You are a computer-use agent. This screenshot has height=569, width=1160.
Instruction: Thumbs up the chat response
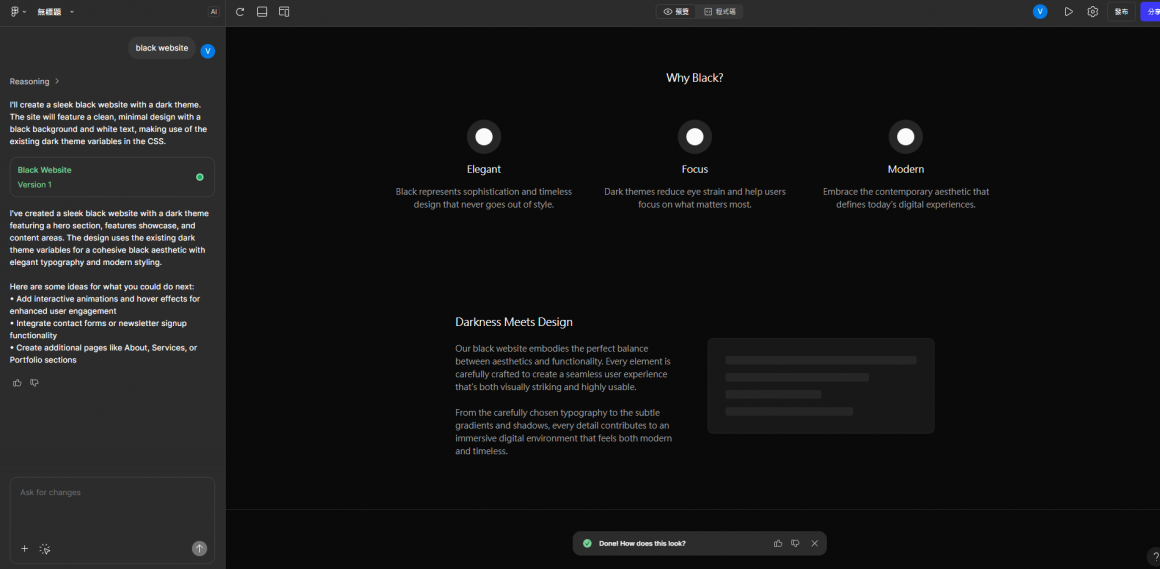tap(17, 383)
